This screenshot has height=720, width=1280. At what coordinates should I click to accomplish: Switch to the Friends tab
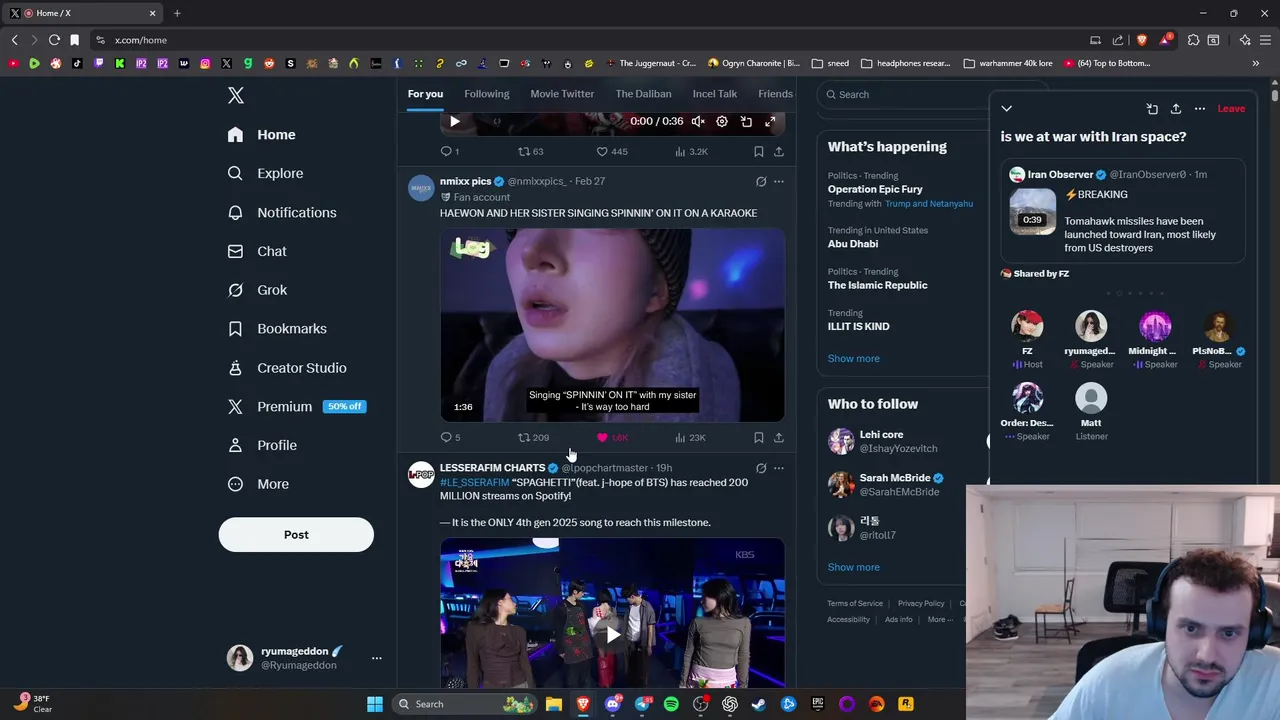(x=775, y=94)
